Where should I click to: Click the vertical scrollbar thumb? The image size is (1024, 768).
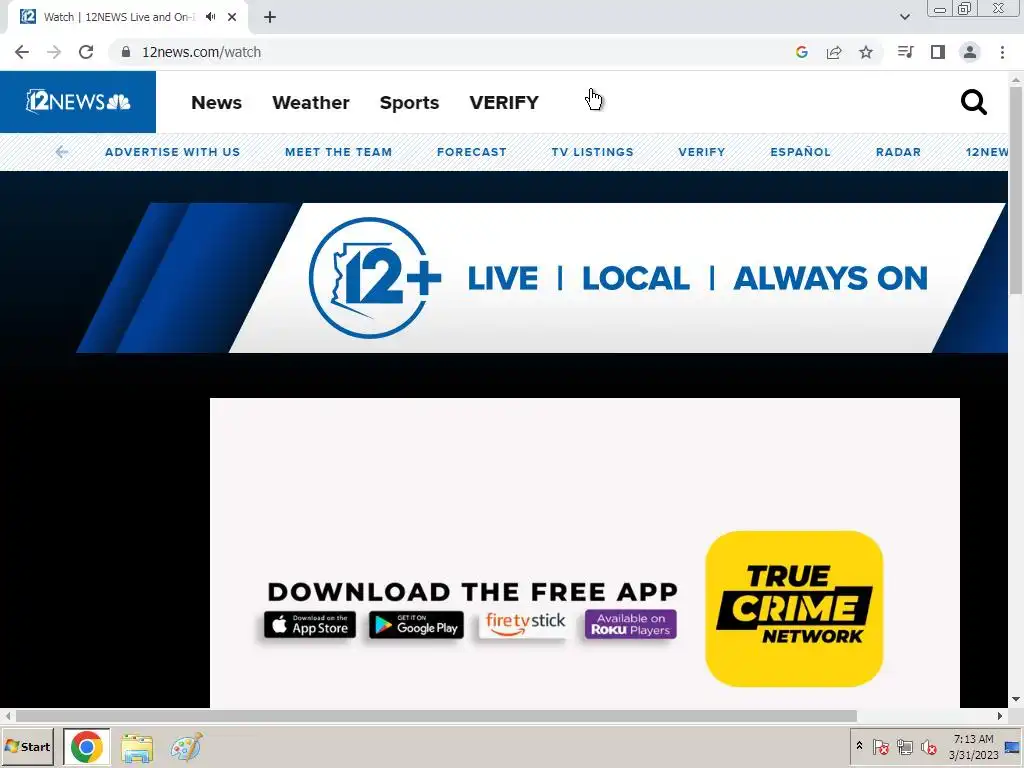pos(1016,189)
